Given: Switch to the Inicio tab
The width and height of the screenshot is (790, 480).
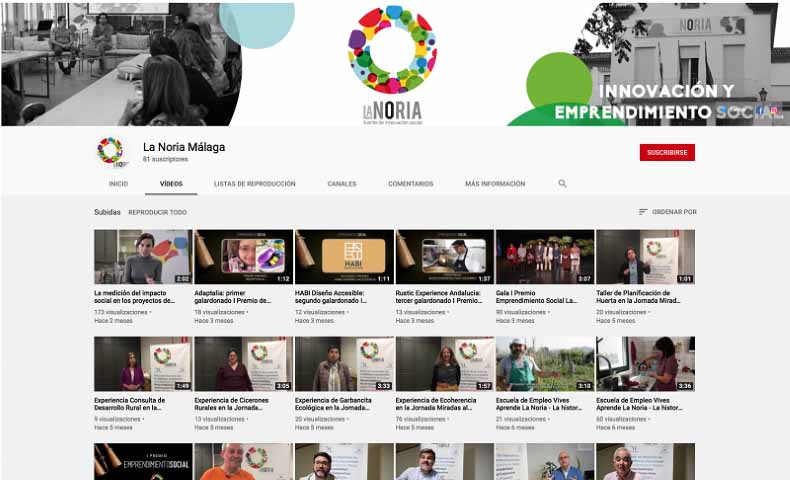Looking at the screenshot, I should [x=118, y=184].
